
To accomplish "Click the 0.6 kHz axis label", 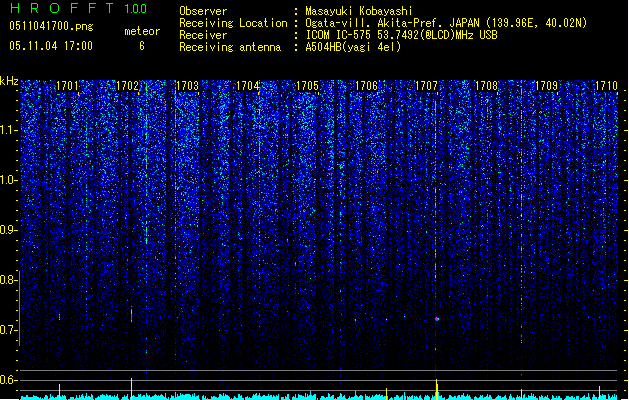I will click(x=8, y=380).
